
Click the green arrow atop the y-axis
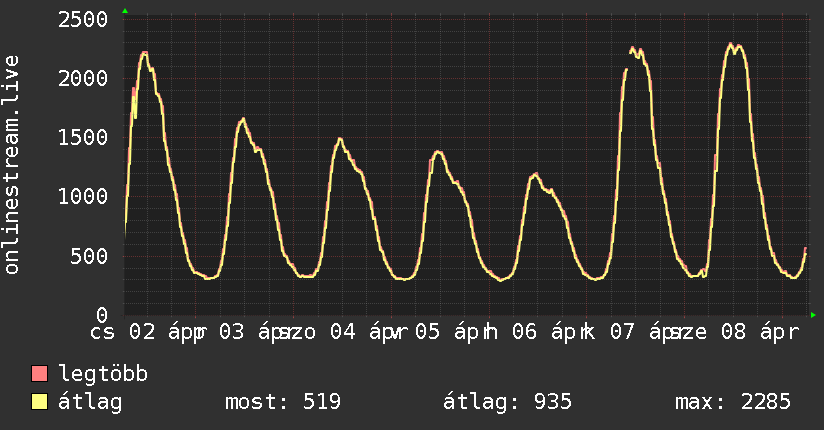pyautogui.click(x=125, y=11)
